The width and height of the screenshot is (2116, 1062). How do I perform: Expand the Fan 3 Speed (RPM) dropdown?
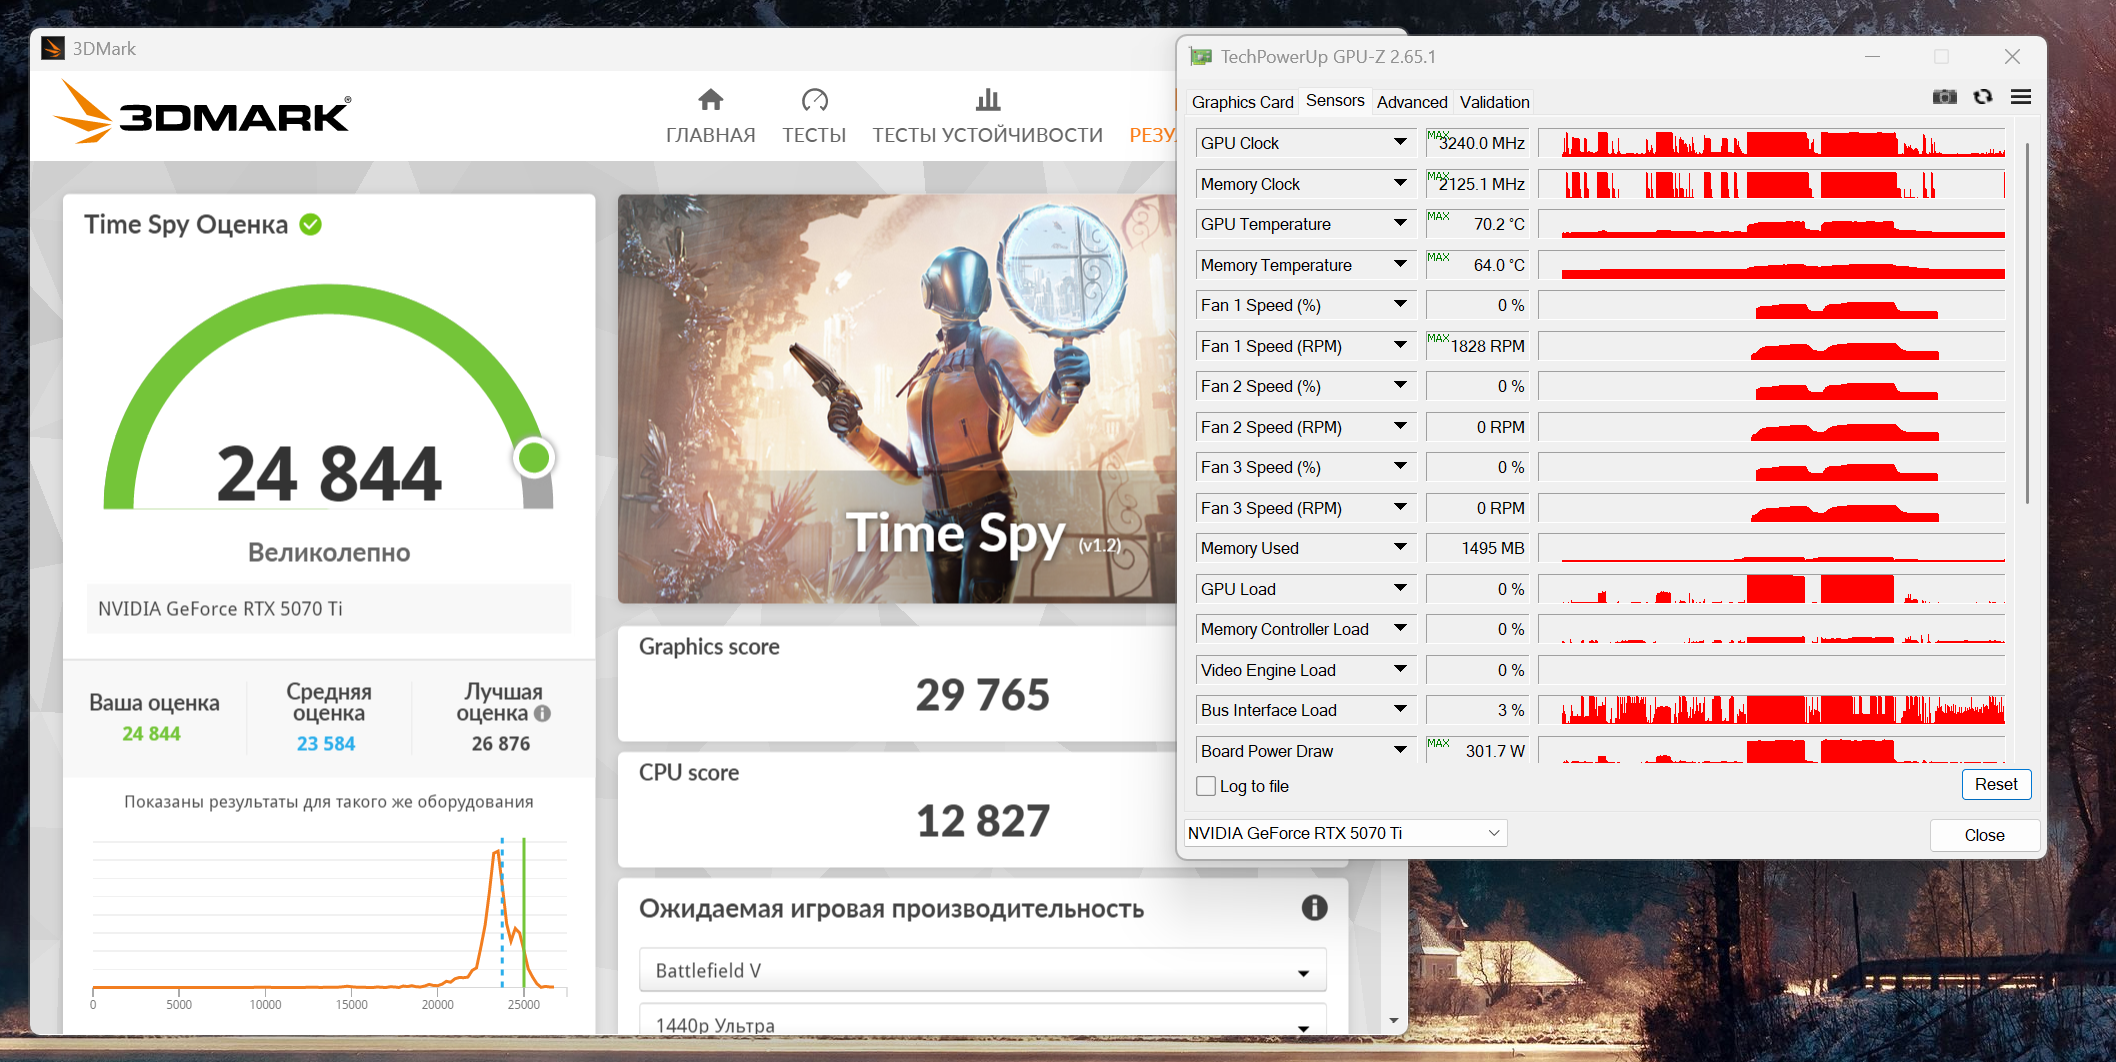click(x=1400, y=508)
